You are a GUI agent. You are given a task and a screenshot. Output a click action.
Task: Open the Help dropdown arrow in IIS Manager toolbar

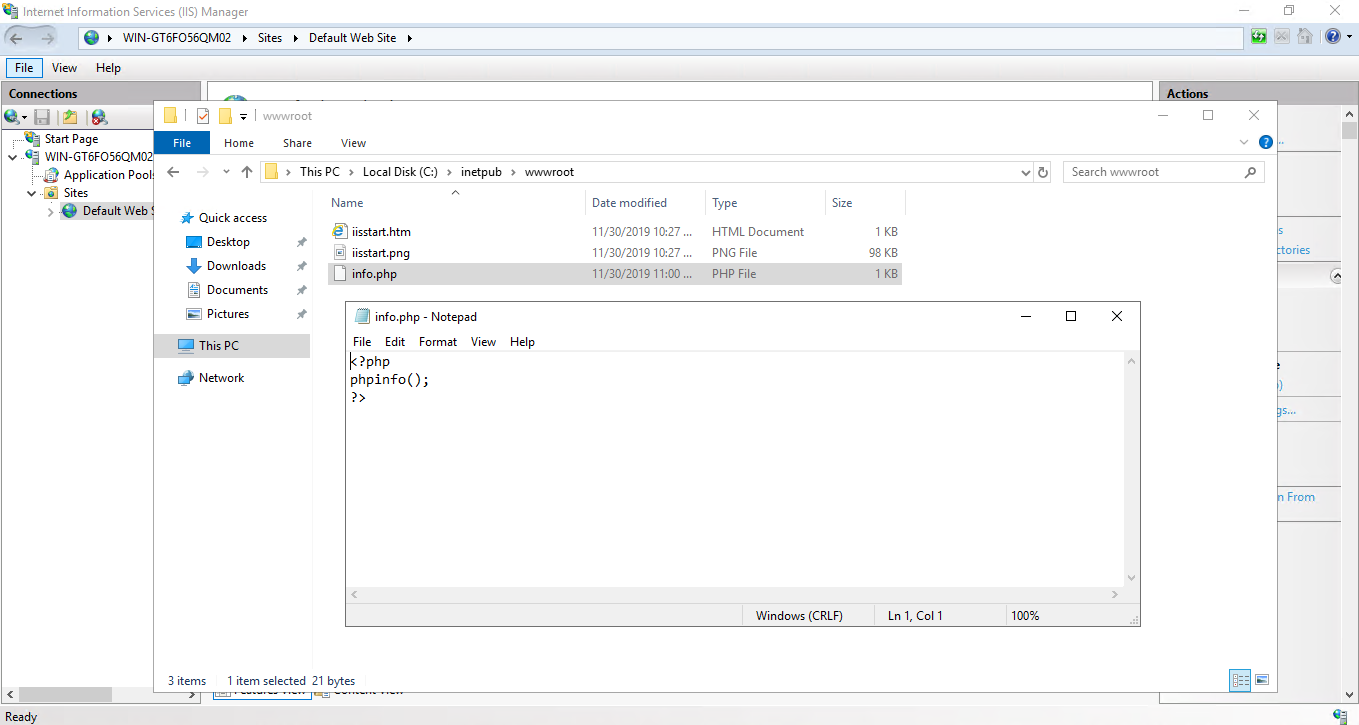coord(1348,37)
